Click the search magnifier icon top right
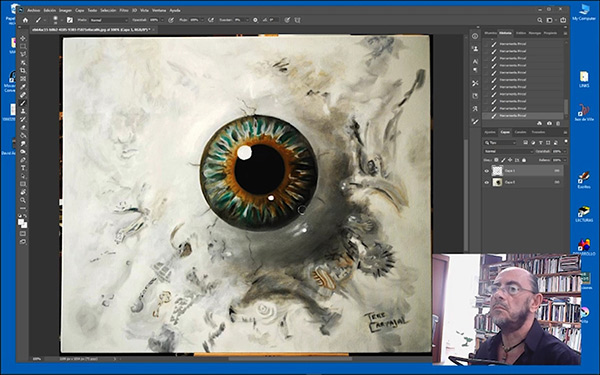 coord(540,20)
